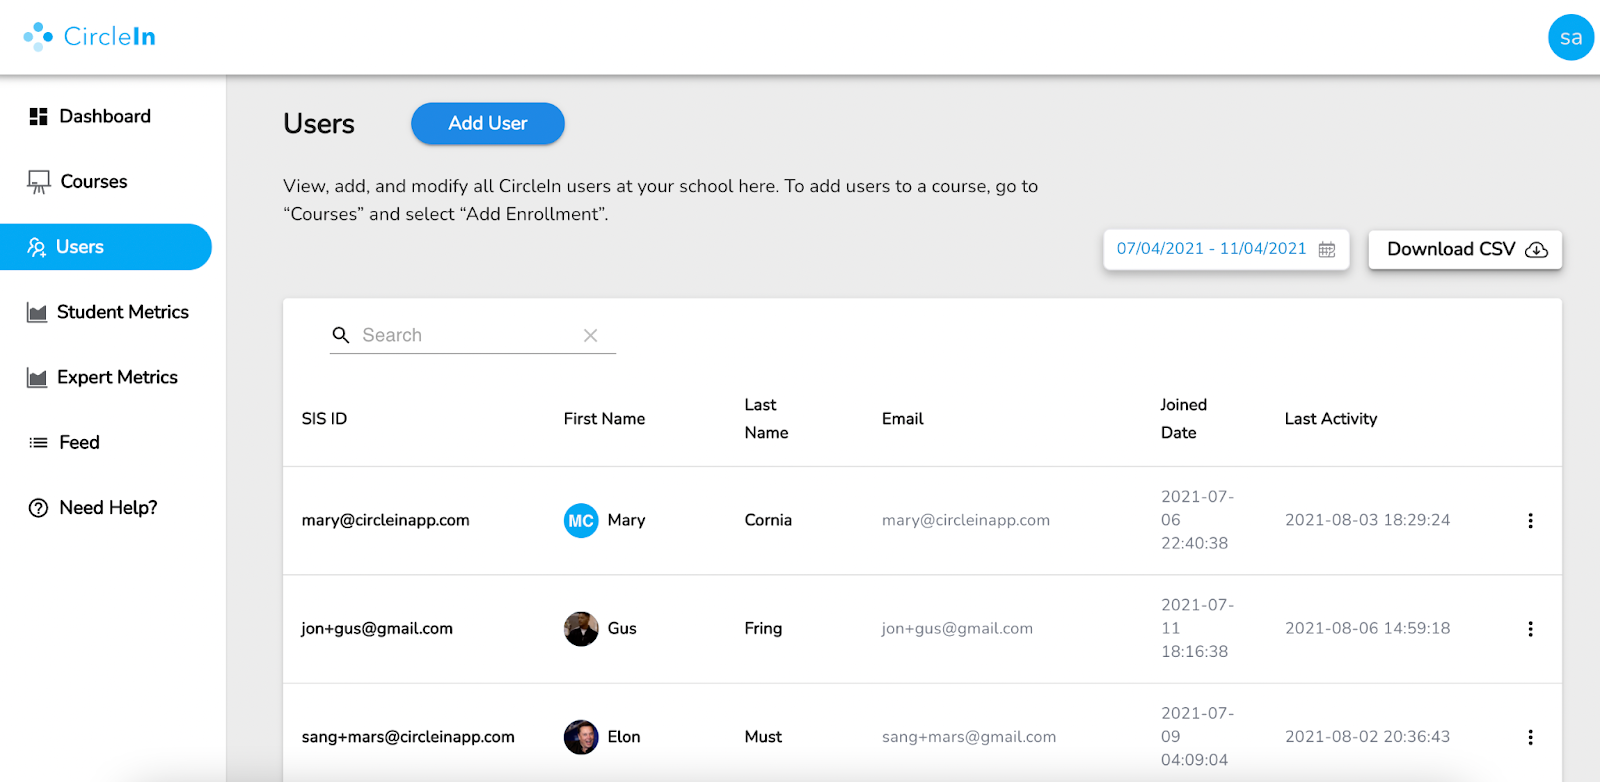Screen dimensions: 1600x782
Task: Open the three-dot menu for Mary Cornia
Action: pos(1530,521)
